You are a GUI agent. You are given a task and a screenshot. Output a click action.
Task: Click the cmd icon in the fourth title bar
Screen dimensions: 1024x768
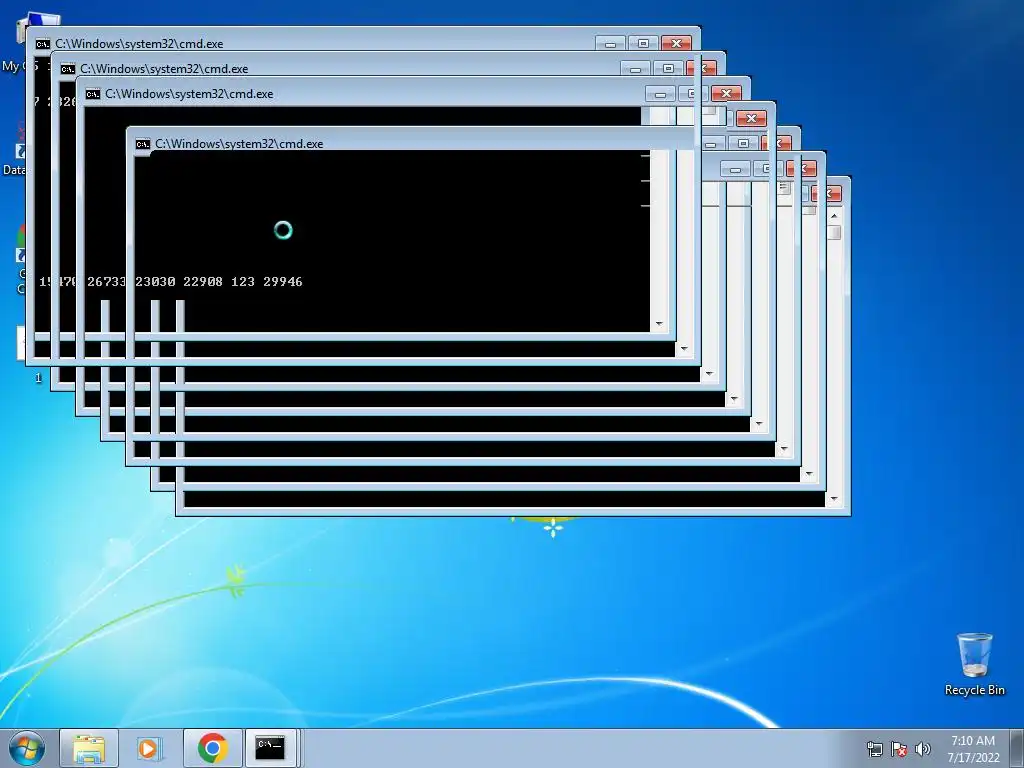[143, 144]
